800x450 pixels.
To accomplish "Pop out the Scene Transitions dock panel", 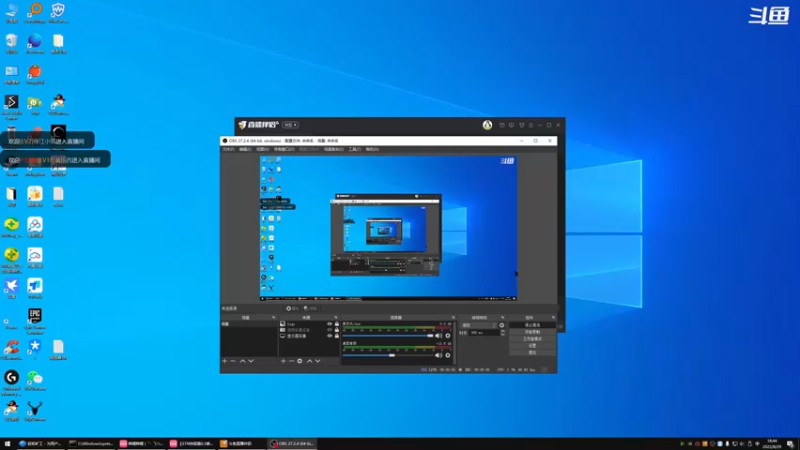I will coord(503,317).
